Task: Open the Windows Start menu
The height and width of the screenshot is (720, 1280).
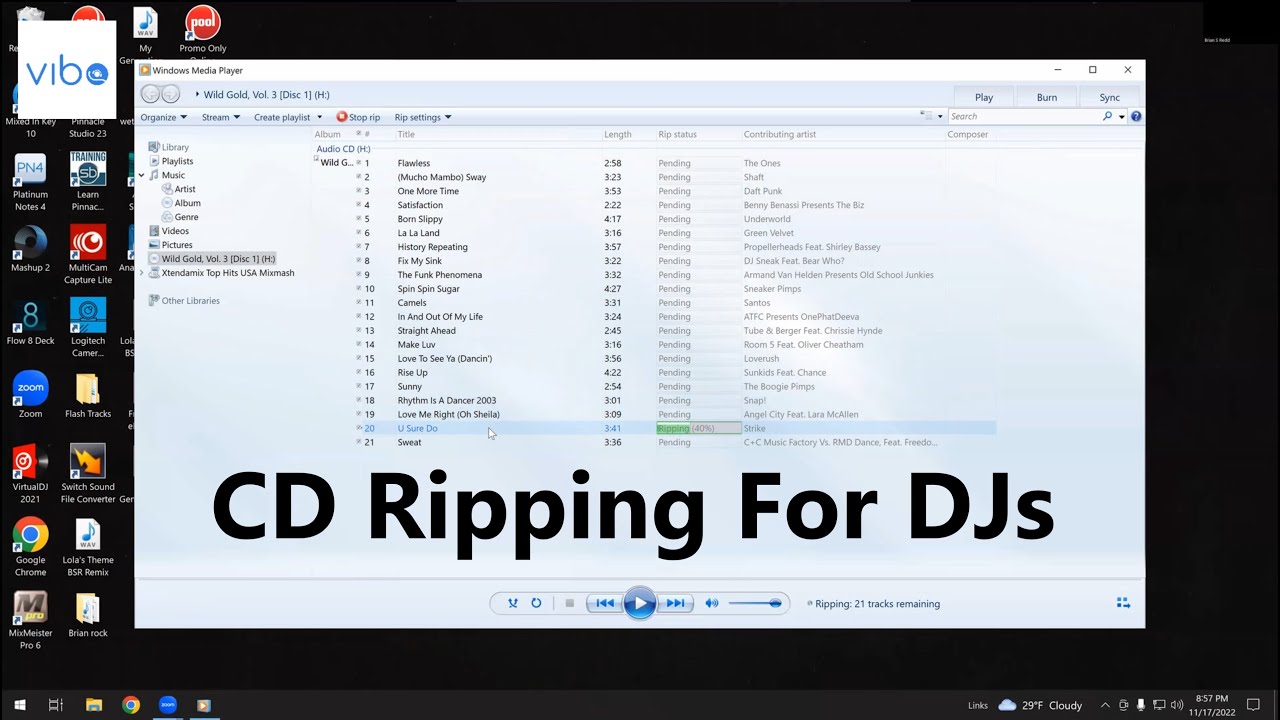Action: click(x=19, y=705)
